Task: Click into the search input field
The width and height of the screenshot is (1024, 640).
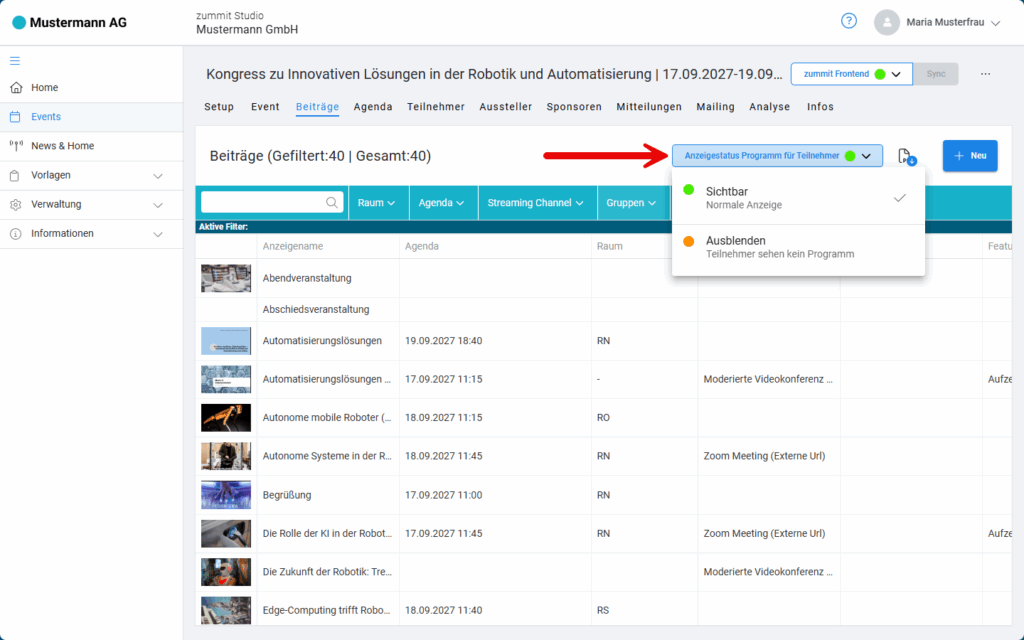Action: (264, 203)
